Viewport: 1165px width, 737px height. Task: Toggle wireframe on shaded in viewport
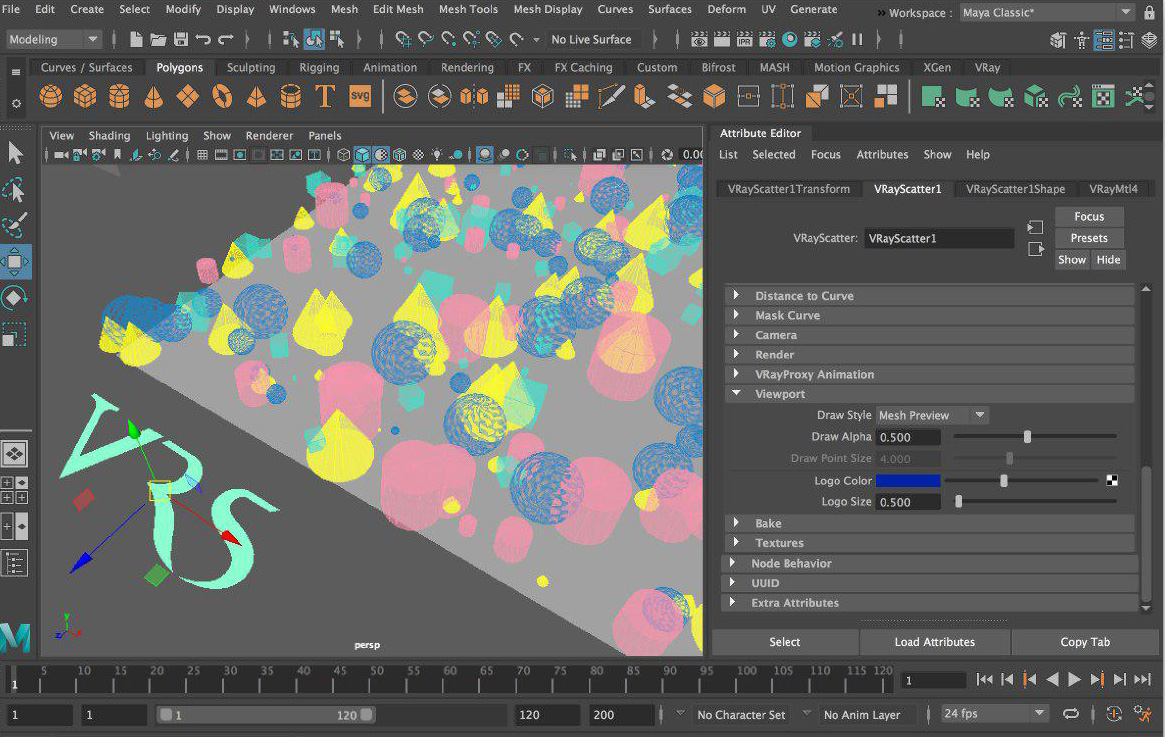(399, 155)
